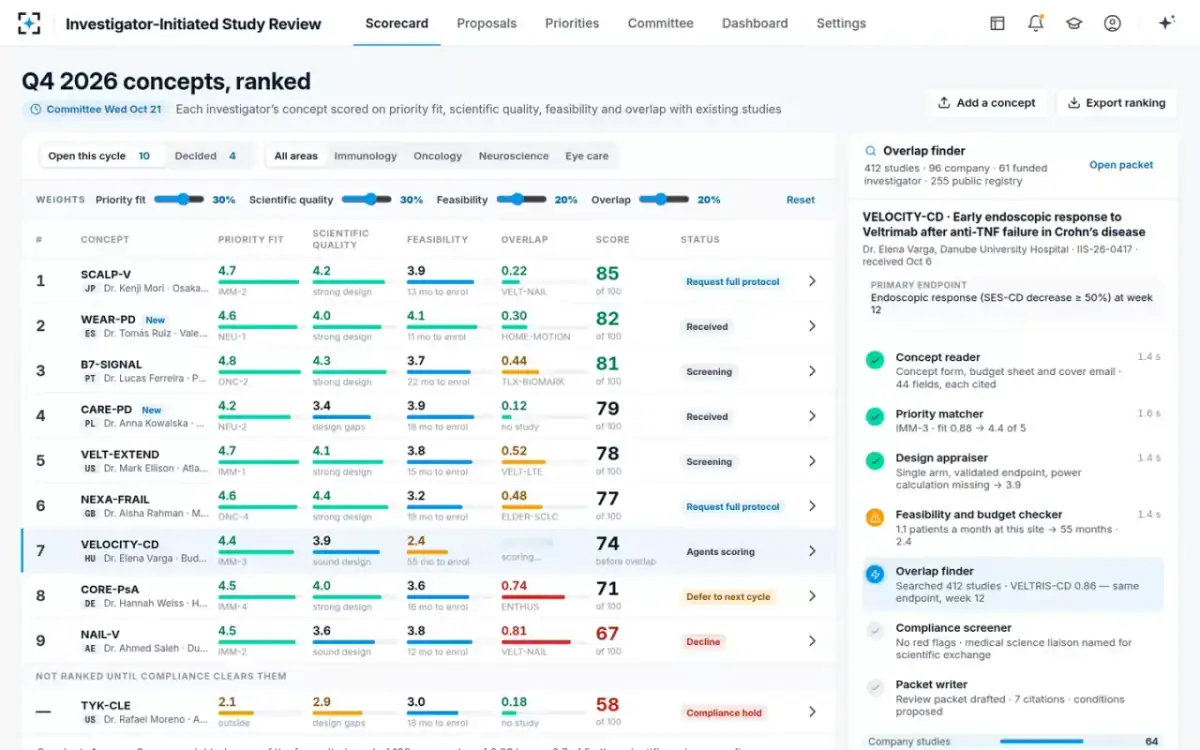The width and height of the screenshot is (1200, 750).
Task: Switch to the Scorecard tab
Action: pos(397,23)
